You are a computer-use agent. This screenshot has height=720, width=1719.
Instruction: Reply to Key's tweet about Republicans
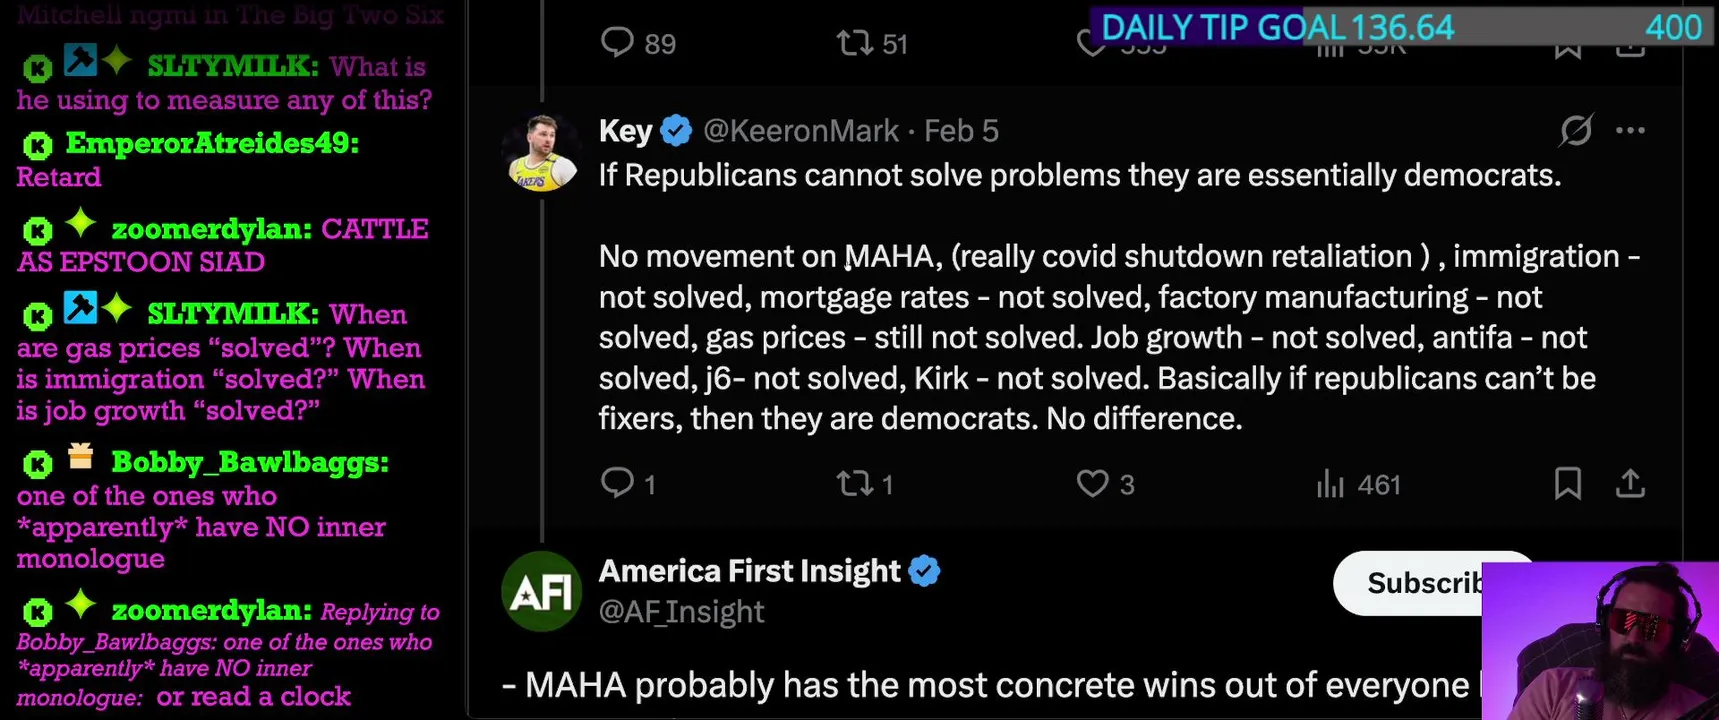click(617, 483)
